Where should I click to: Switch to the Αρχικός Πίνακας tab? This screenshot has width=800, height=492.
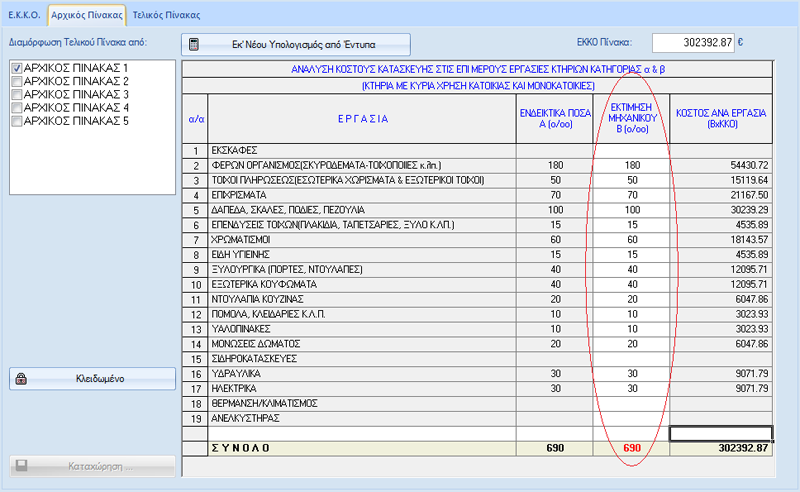(87, 15)
